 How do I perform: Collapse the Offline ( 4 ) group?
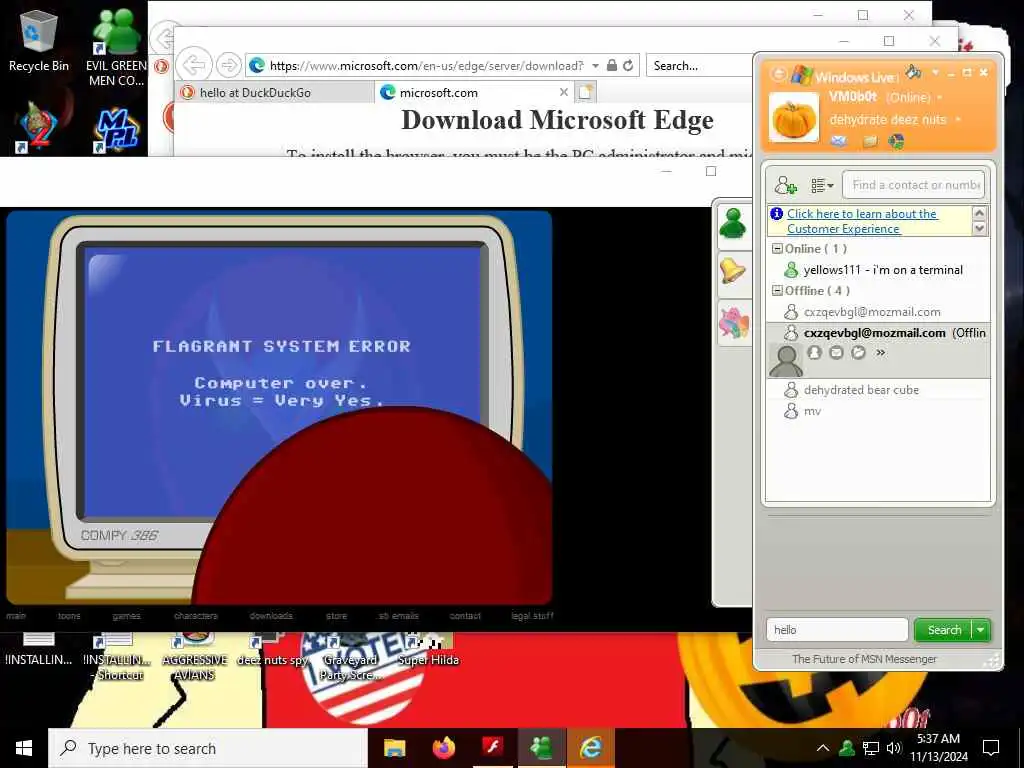[x=777, y=291]
